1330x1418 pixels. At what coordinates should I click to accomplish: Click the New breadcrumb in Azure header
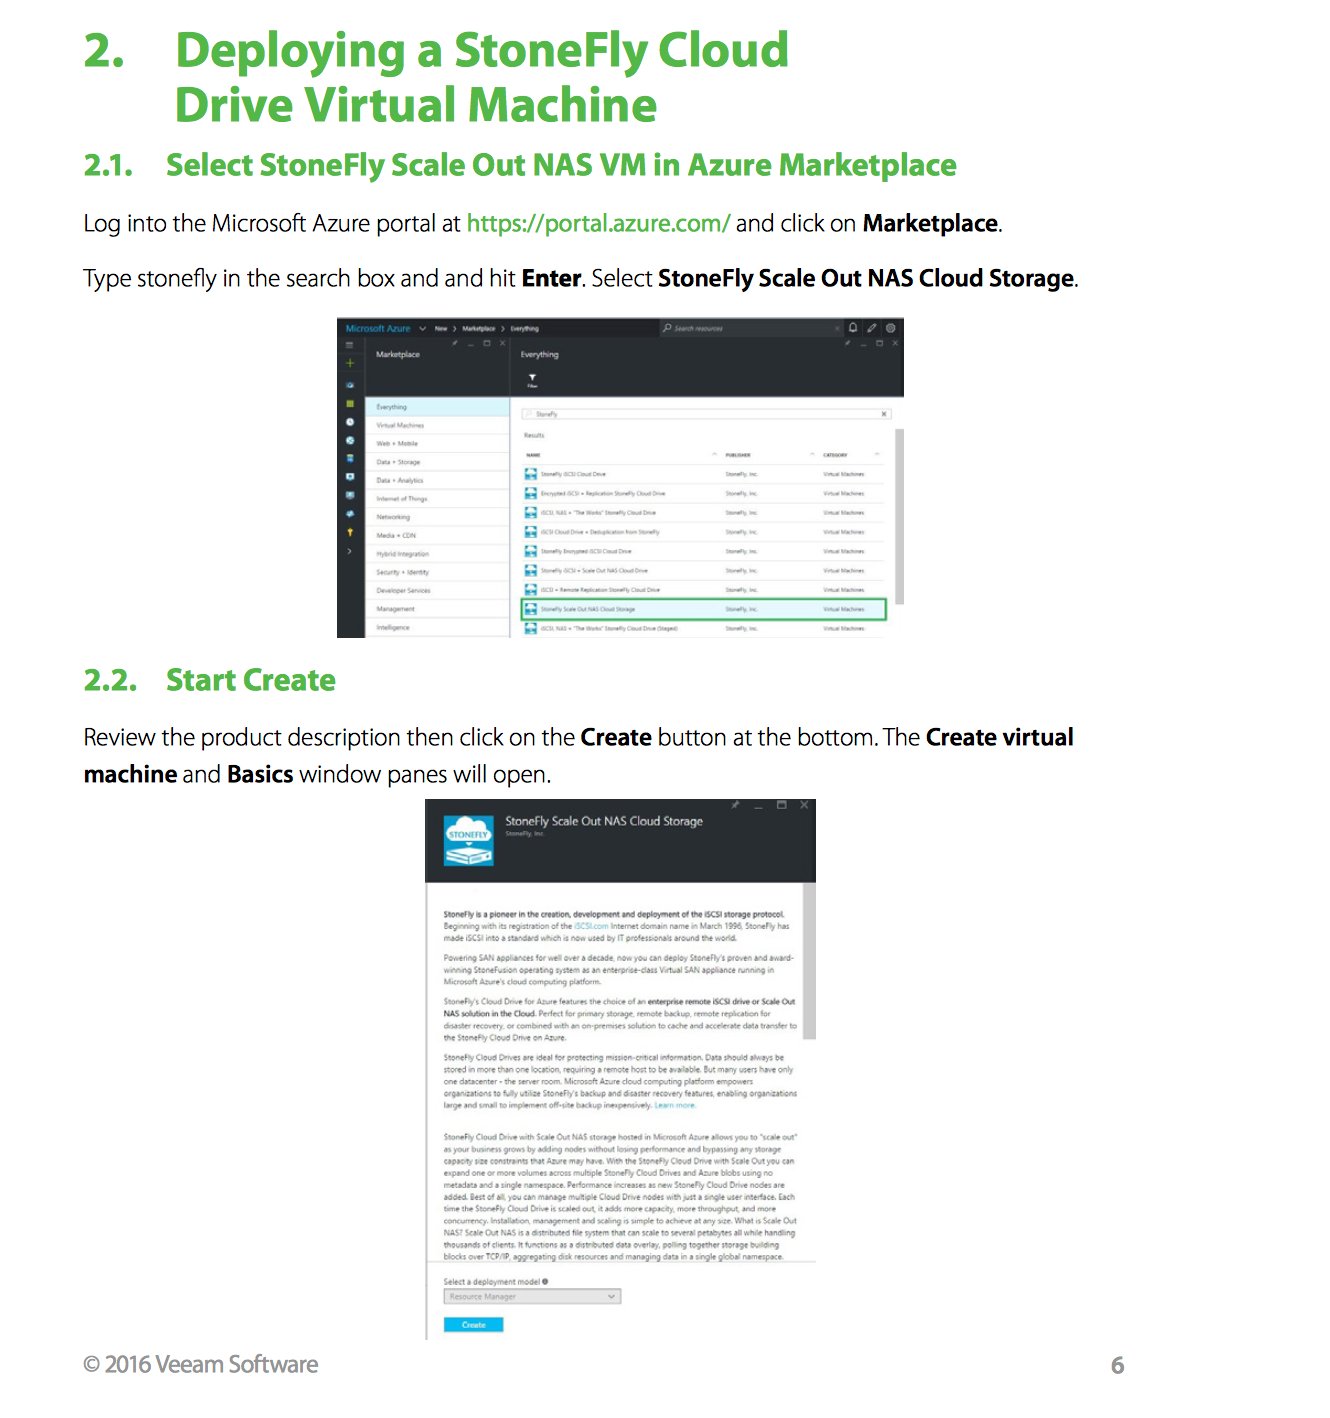441,328
